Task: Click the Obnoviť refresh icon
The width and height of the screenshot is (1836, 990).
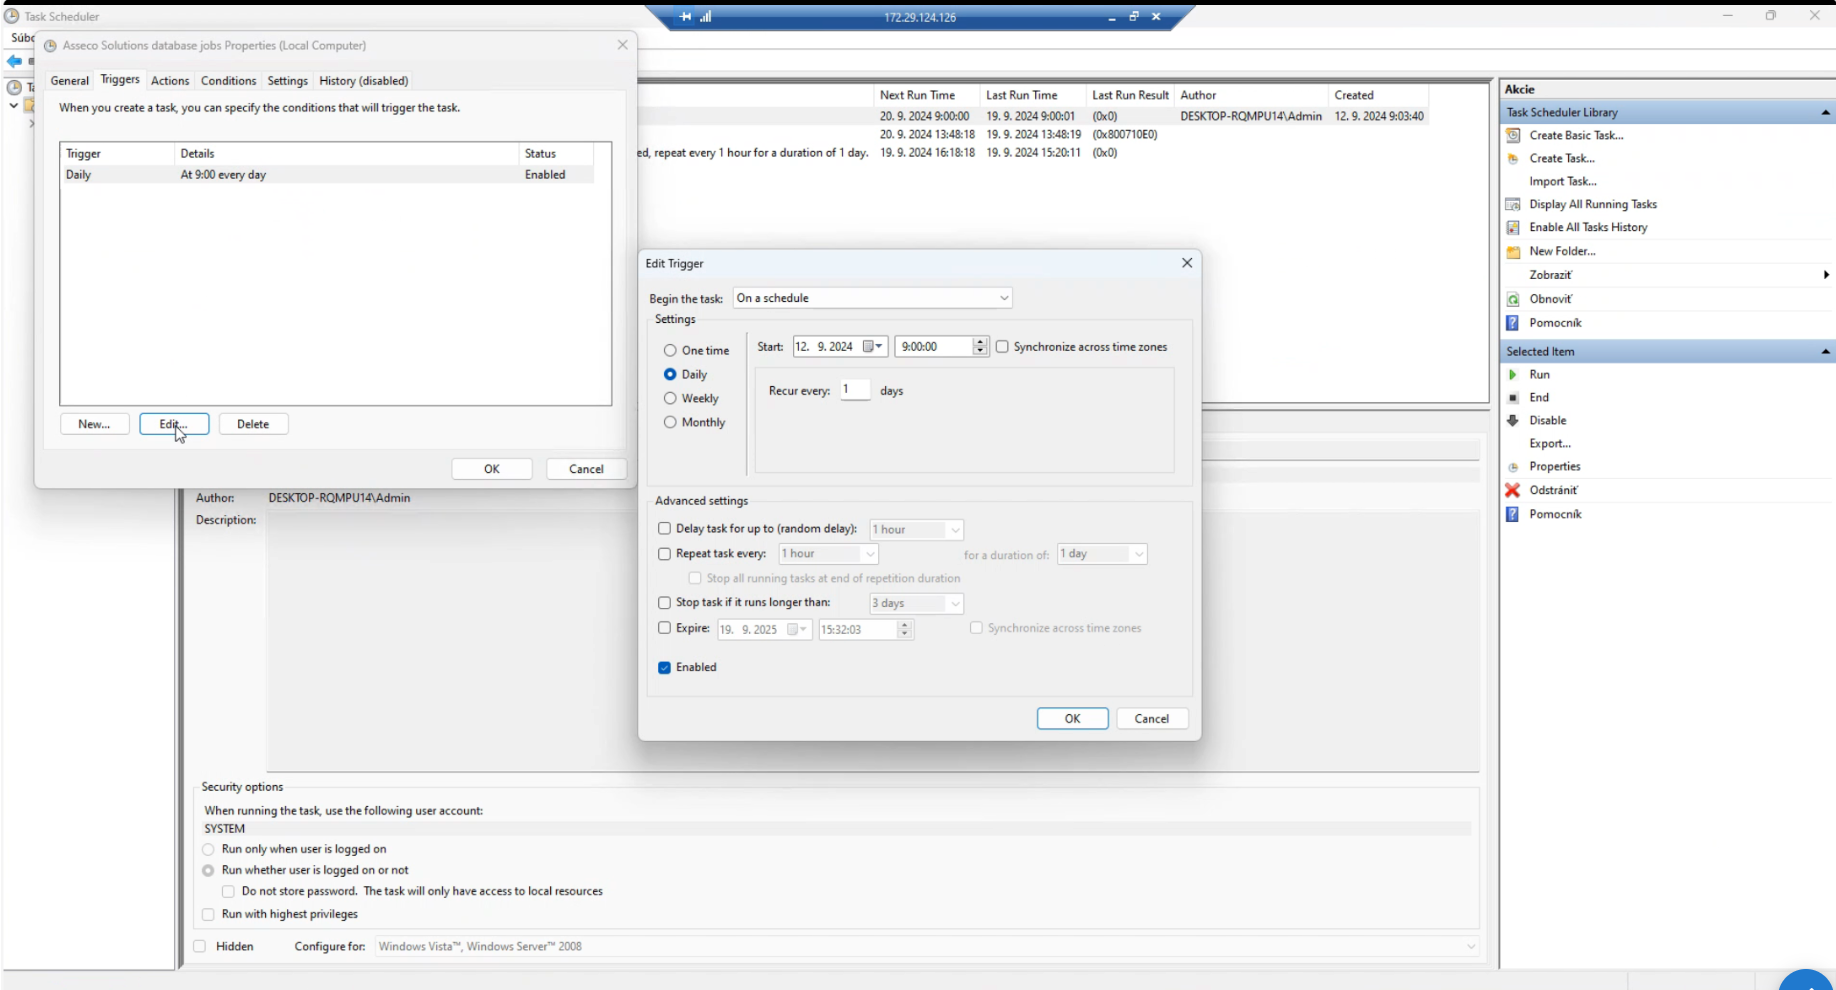Action: 1513,299
